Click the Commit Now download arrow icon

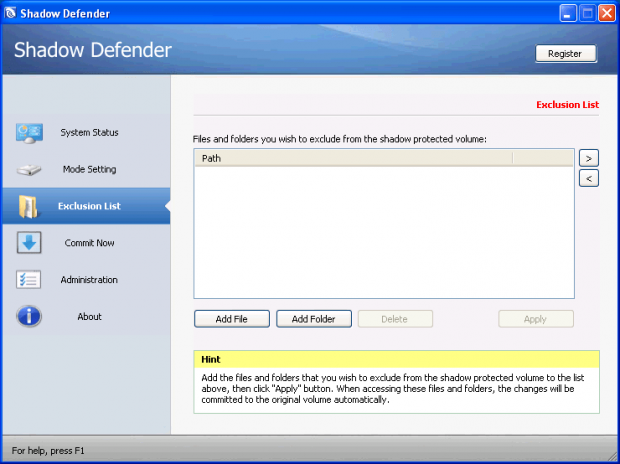coord(28,243)
